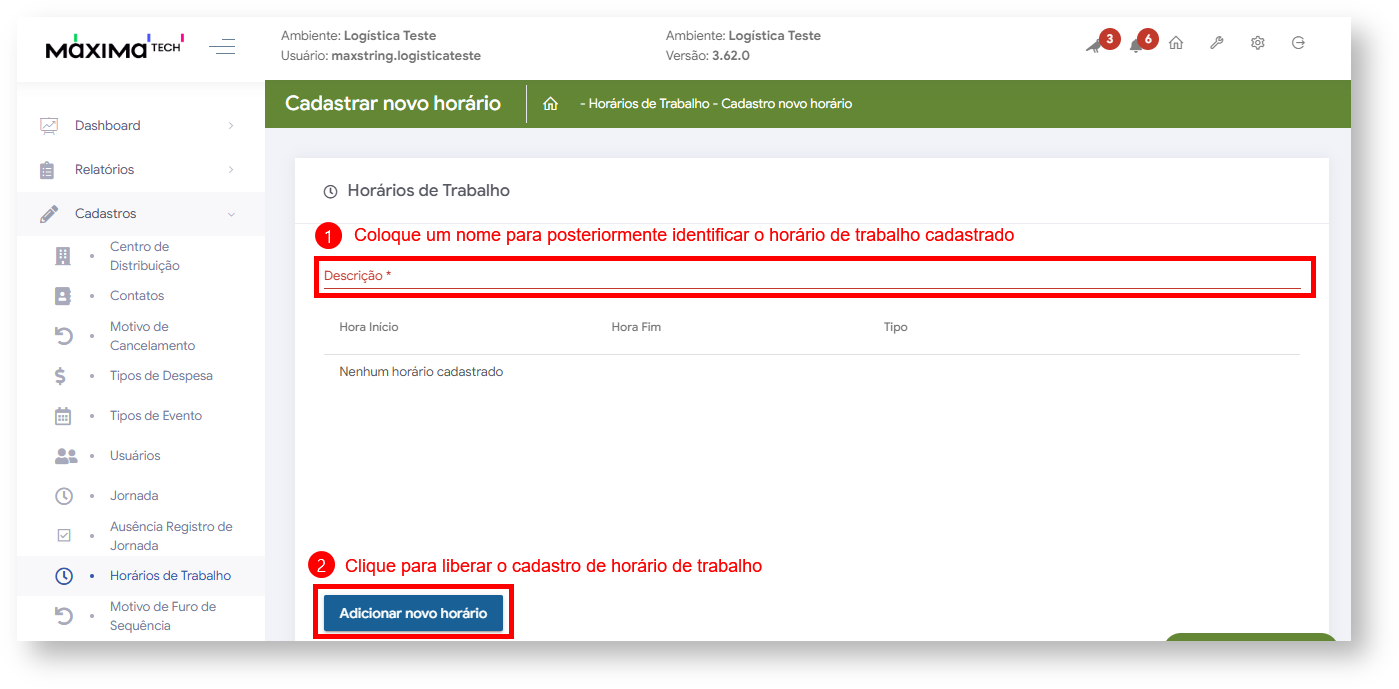Click the Usuários people icon

click(66, 456)
